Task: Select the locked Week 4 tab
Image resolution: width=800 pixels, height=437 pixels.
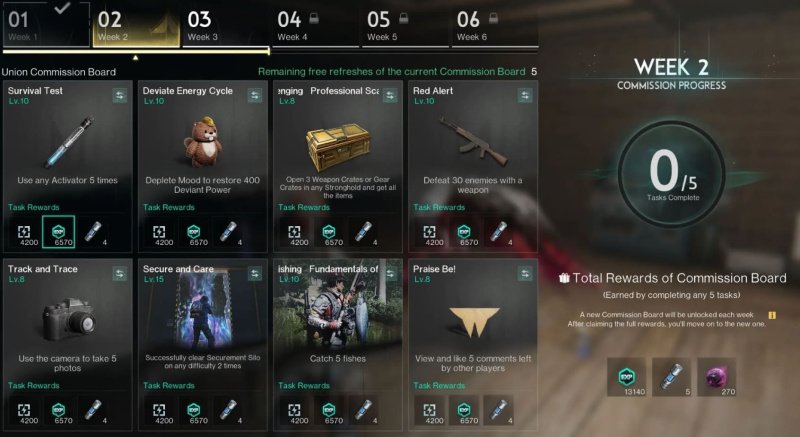Action: 315,24
